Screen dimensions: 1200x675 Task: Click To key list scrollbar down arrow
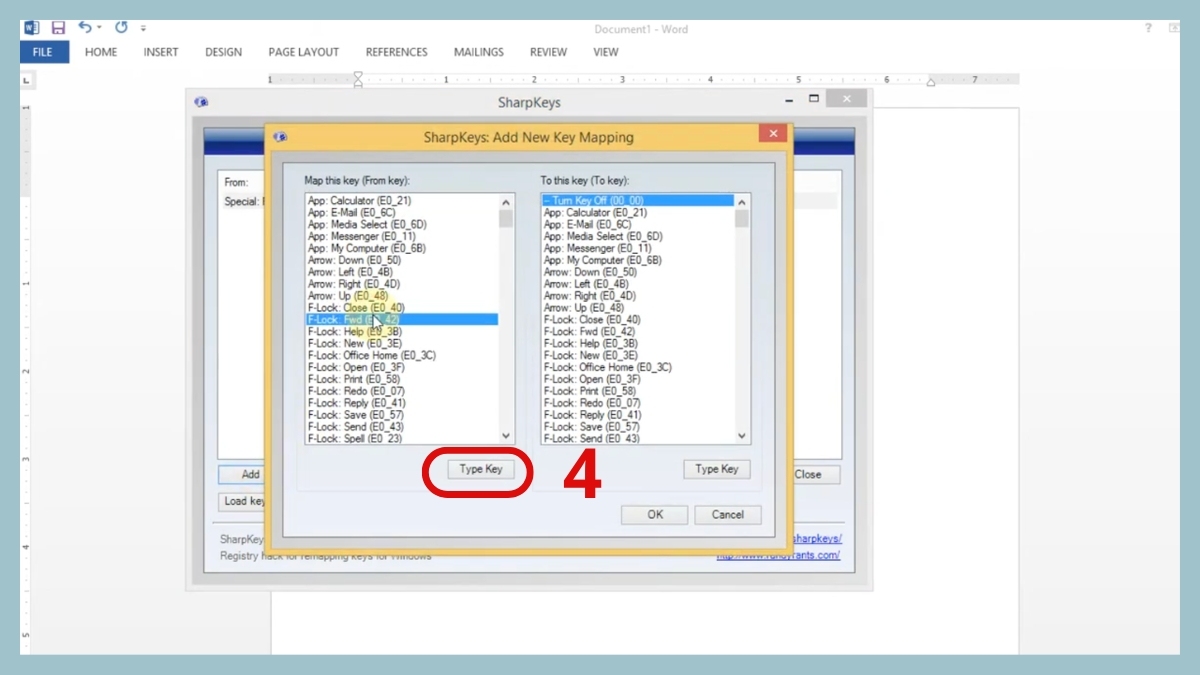click(742, 436)
